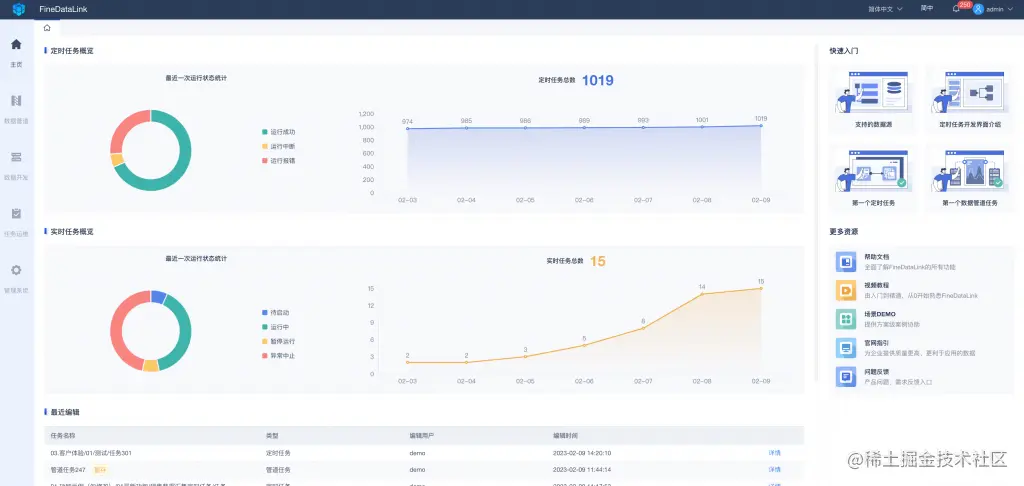Image resolution: width=1024 pixels, height=486 pixels.
Task: Toggle the 暂停运行 legend entry
Action: (278, 342)
